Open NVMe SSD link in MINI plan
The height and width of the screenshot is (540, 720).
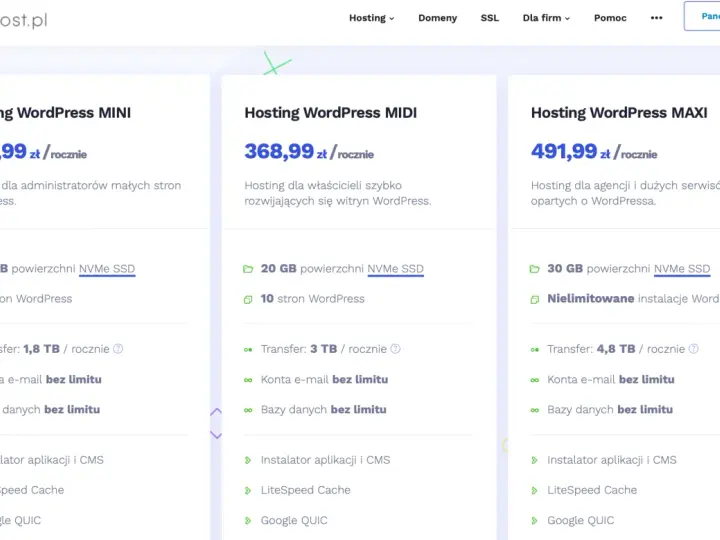coord(107,269)
